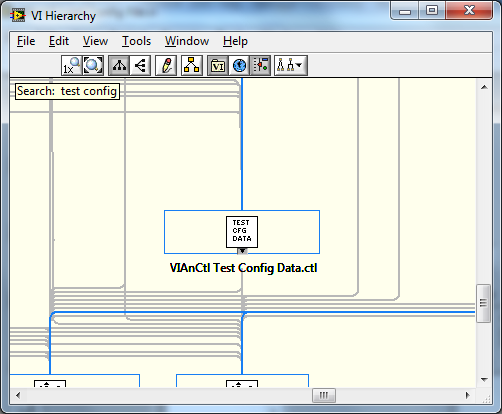Open the File menu

click(x=26, y=41)
